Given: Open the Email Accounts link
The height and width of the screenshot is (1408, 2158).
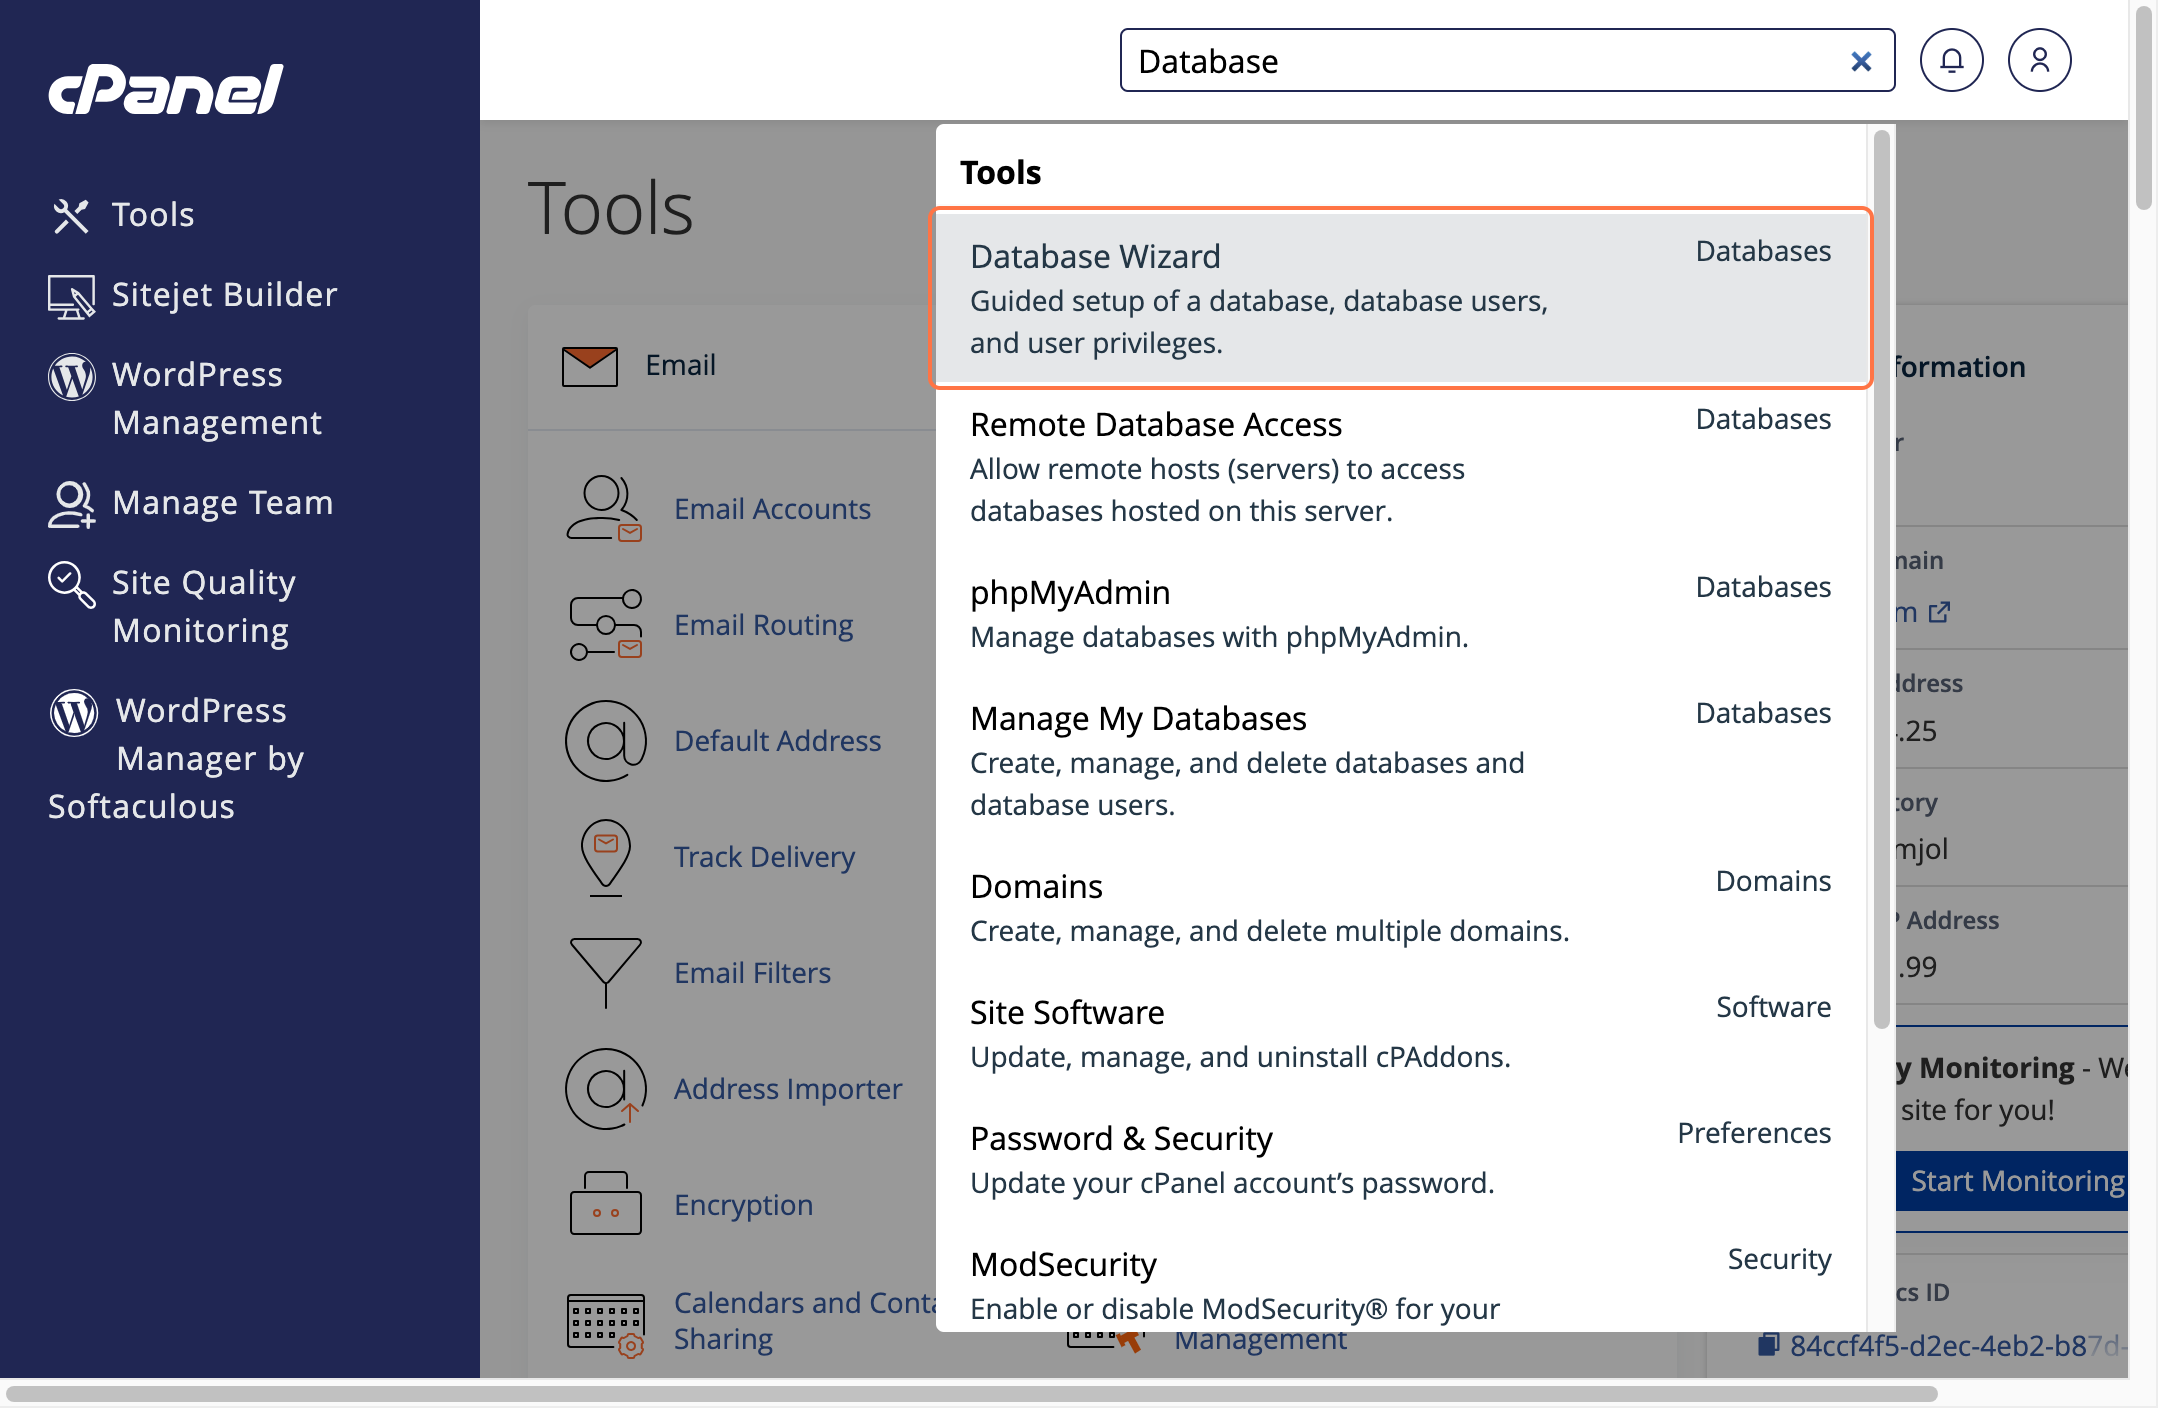Looking at the screenshot, I should [x=772, y=509].
